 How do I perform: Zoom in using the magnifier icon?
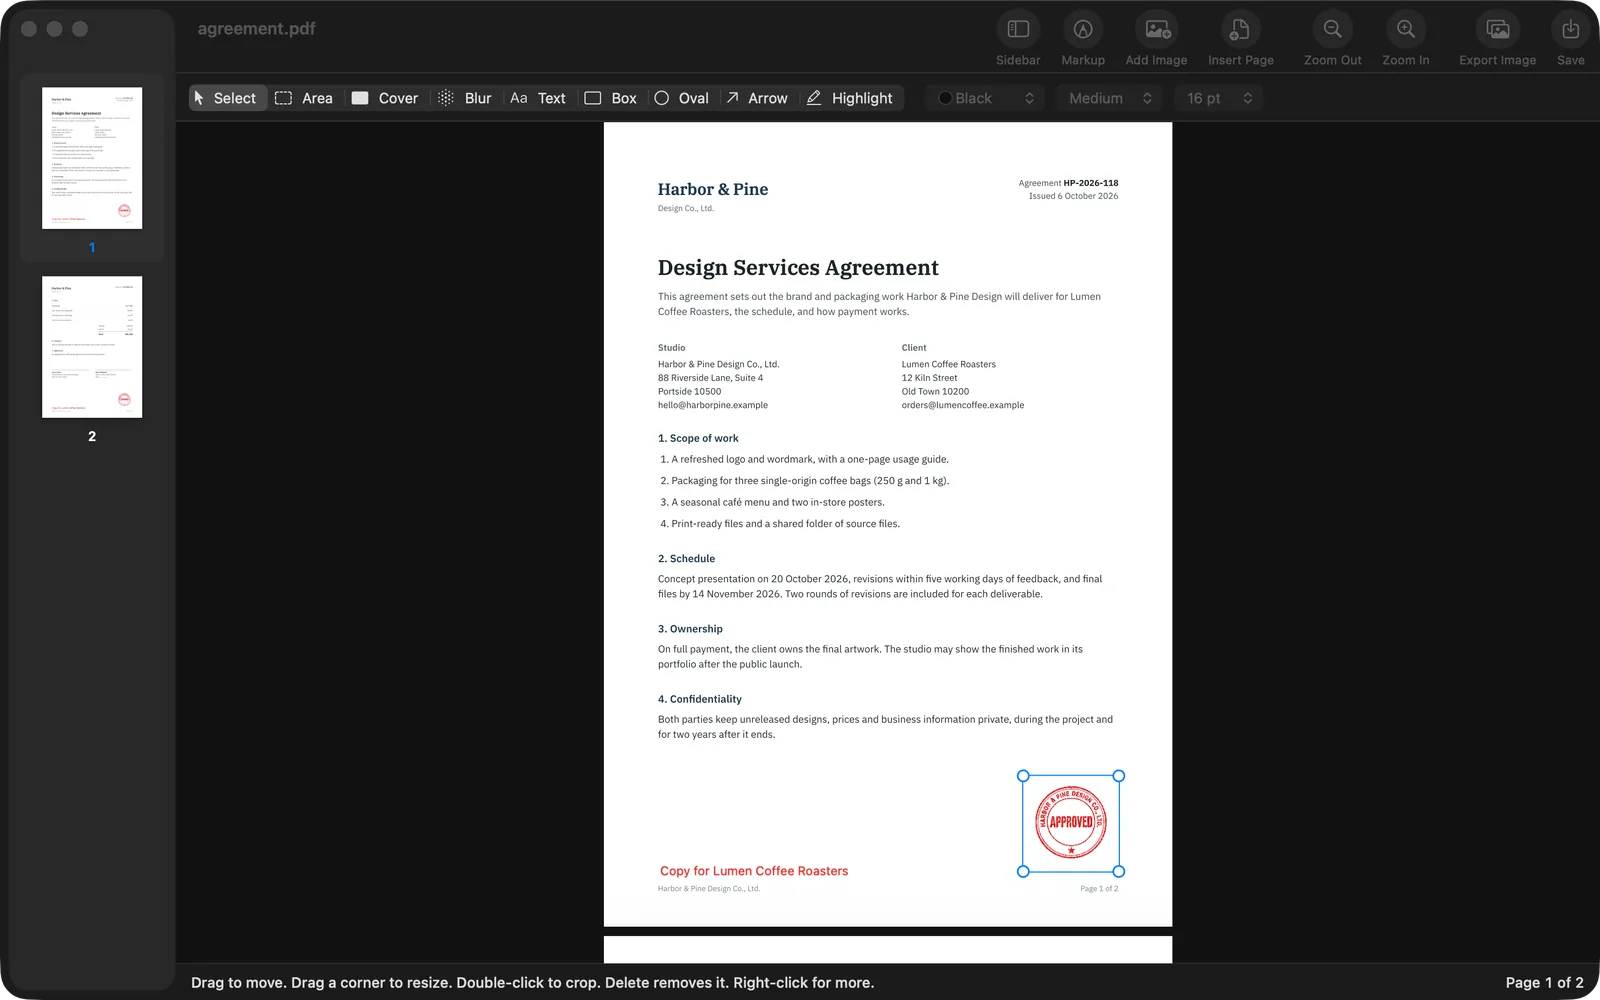(1405, 30)
